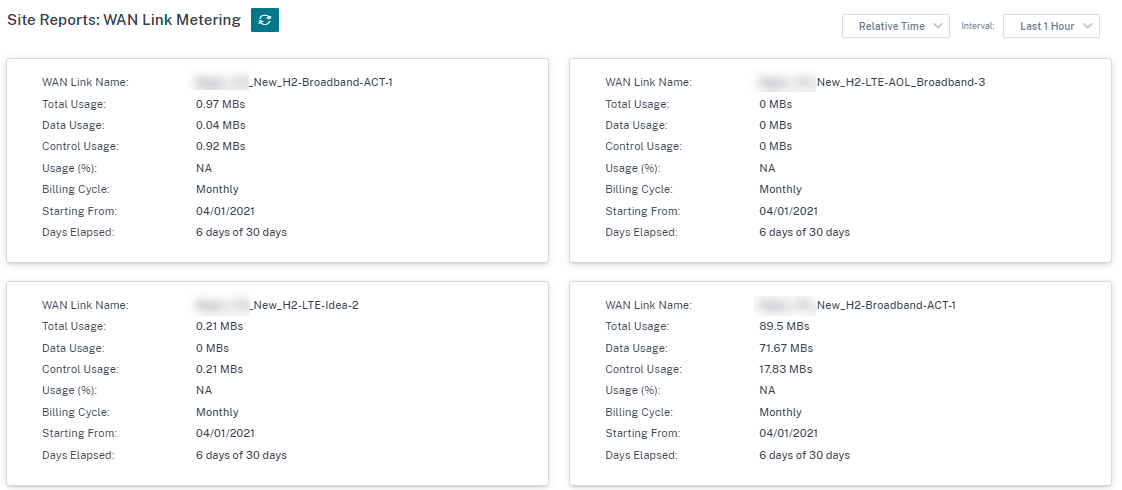Click the 71.67 MBs data usage value
This screenshot has width=1122, height=490.
point(786,348)
